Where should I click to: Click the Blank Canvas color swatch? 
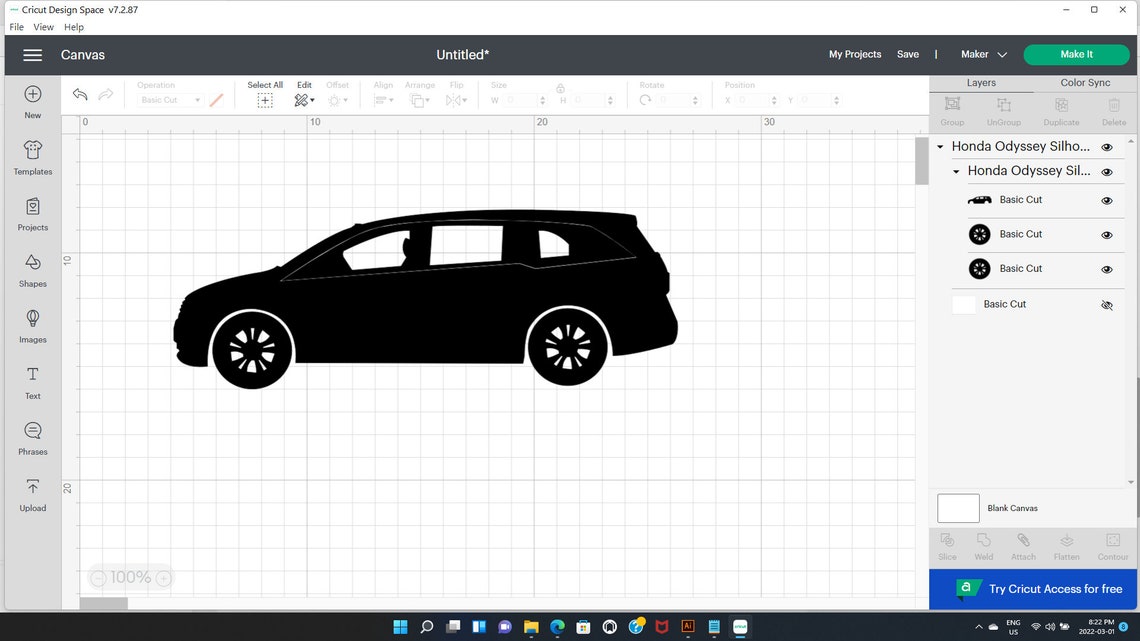(957, 508)
